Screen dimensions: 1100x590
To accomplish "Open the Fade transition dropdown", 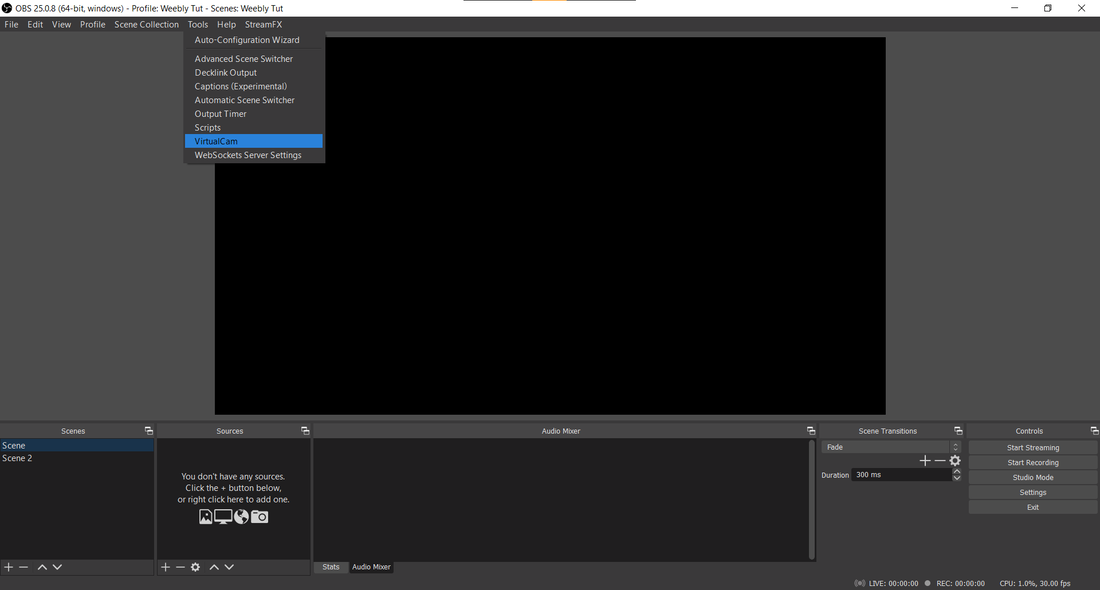I will tap(890, 446).
